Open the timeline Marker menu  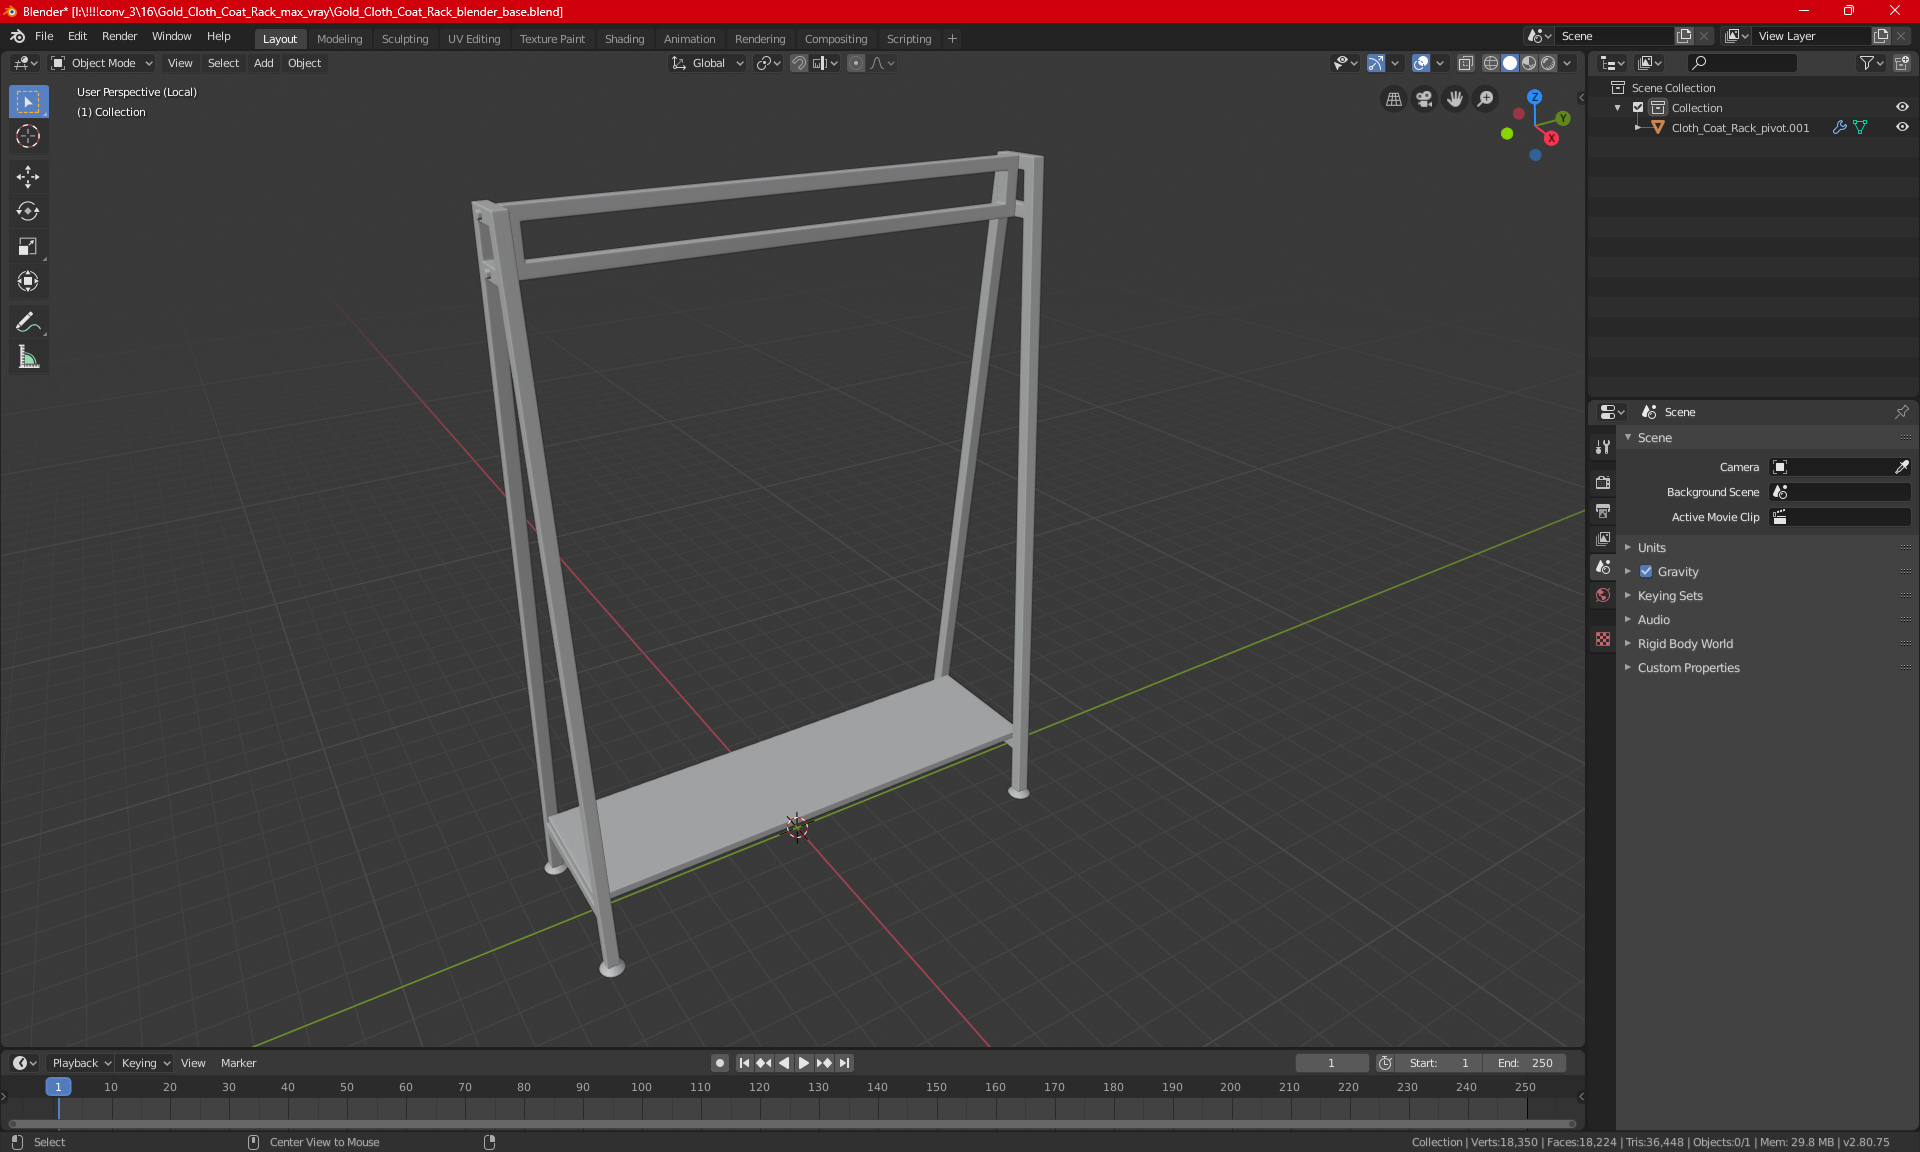[238, 1063]
